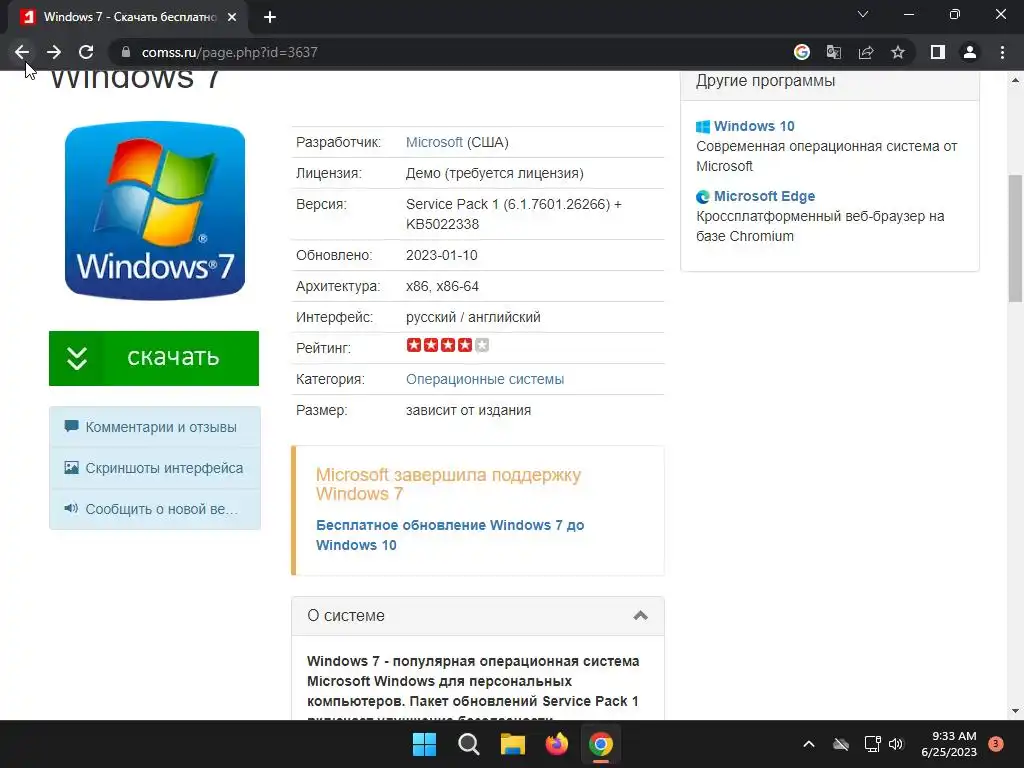
Task: Click the Другие программы header
Action: (765, 81)
